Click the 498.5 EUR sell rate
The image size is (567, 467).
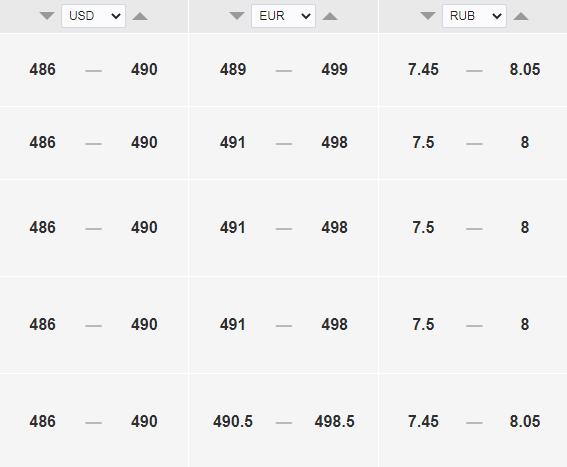pyautogui.click(x=334, y=421)
